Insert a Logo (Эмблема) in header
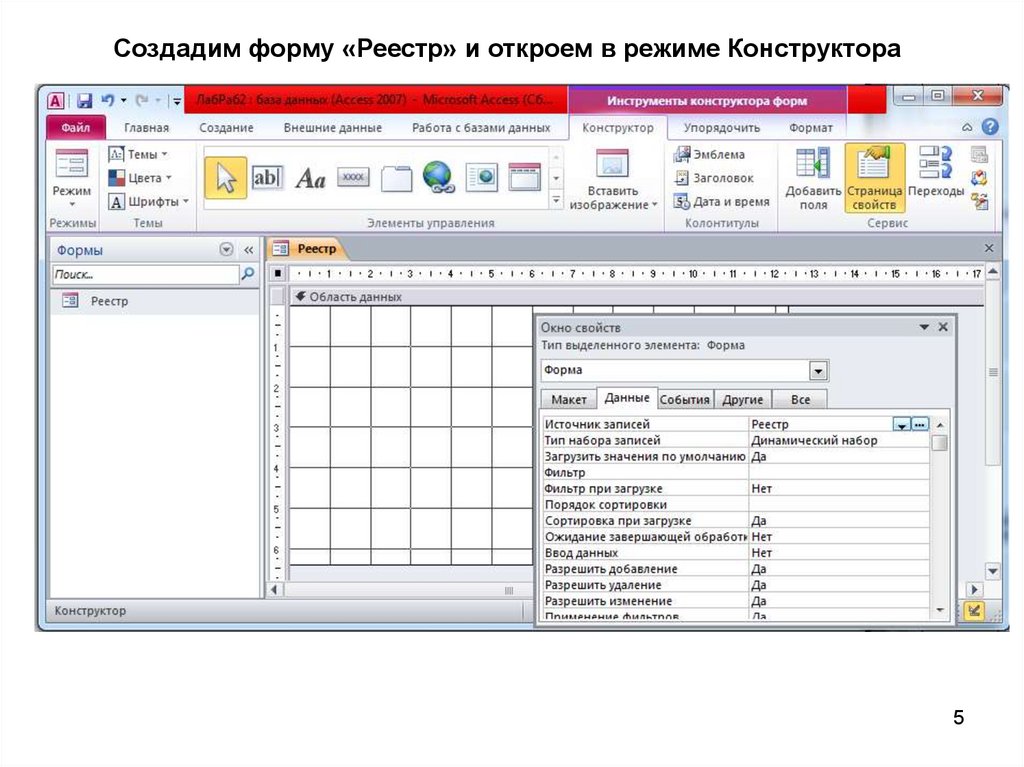The image size is (1024, 767). pos(710,154)
